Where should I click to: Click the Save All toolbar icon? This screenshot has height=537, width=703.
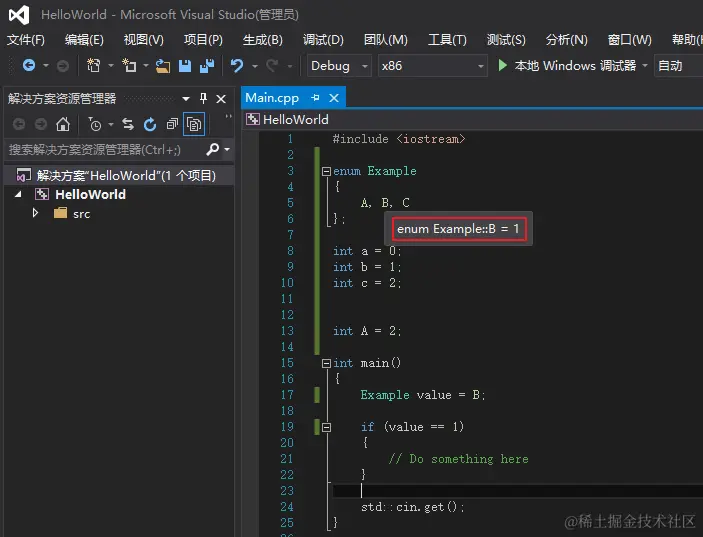(x=207, y=66)
